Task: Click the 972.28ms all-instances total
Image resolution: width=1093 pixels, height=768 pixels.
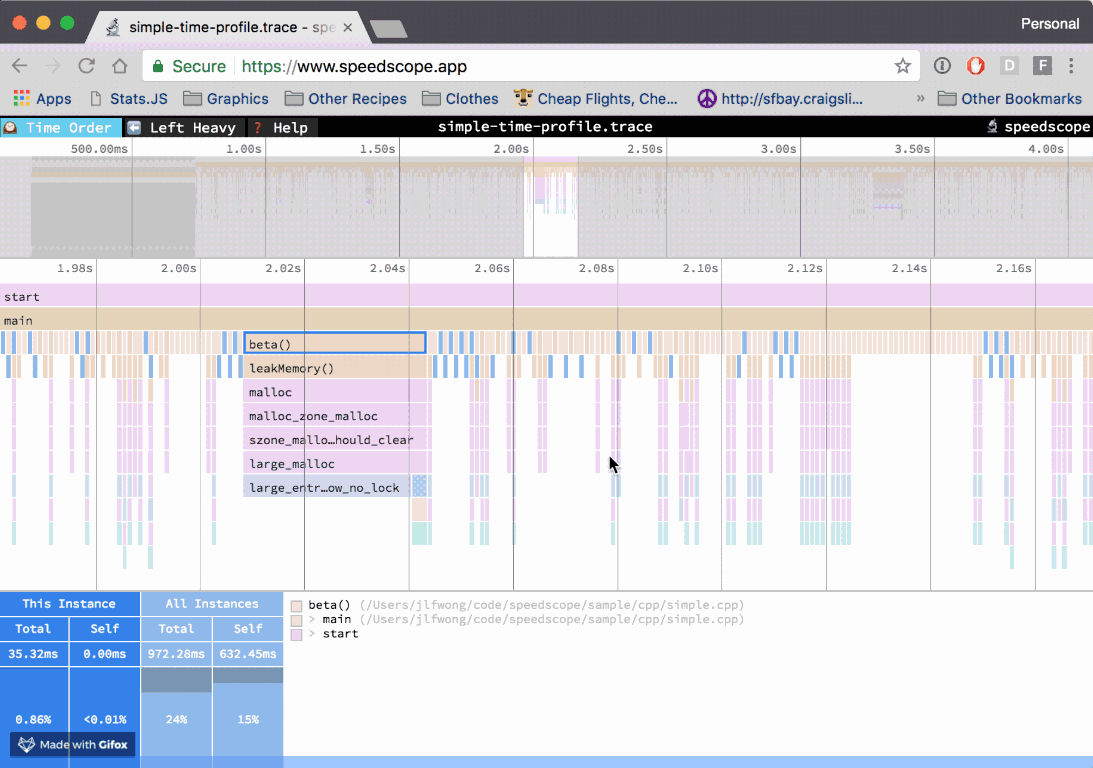Action: [x=176, y=654]
